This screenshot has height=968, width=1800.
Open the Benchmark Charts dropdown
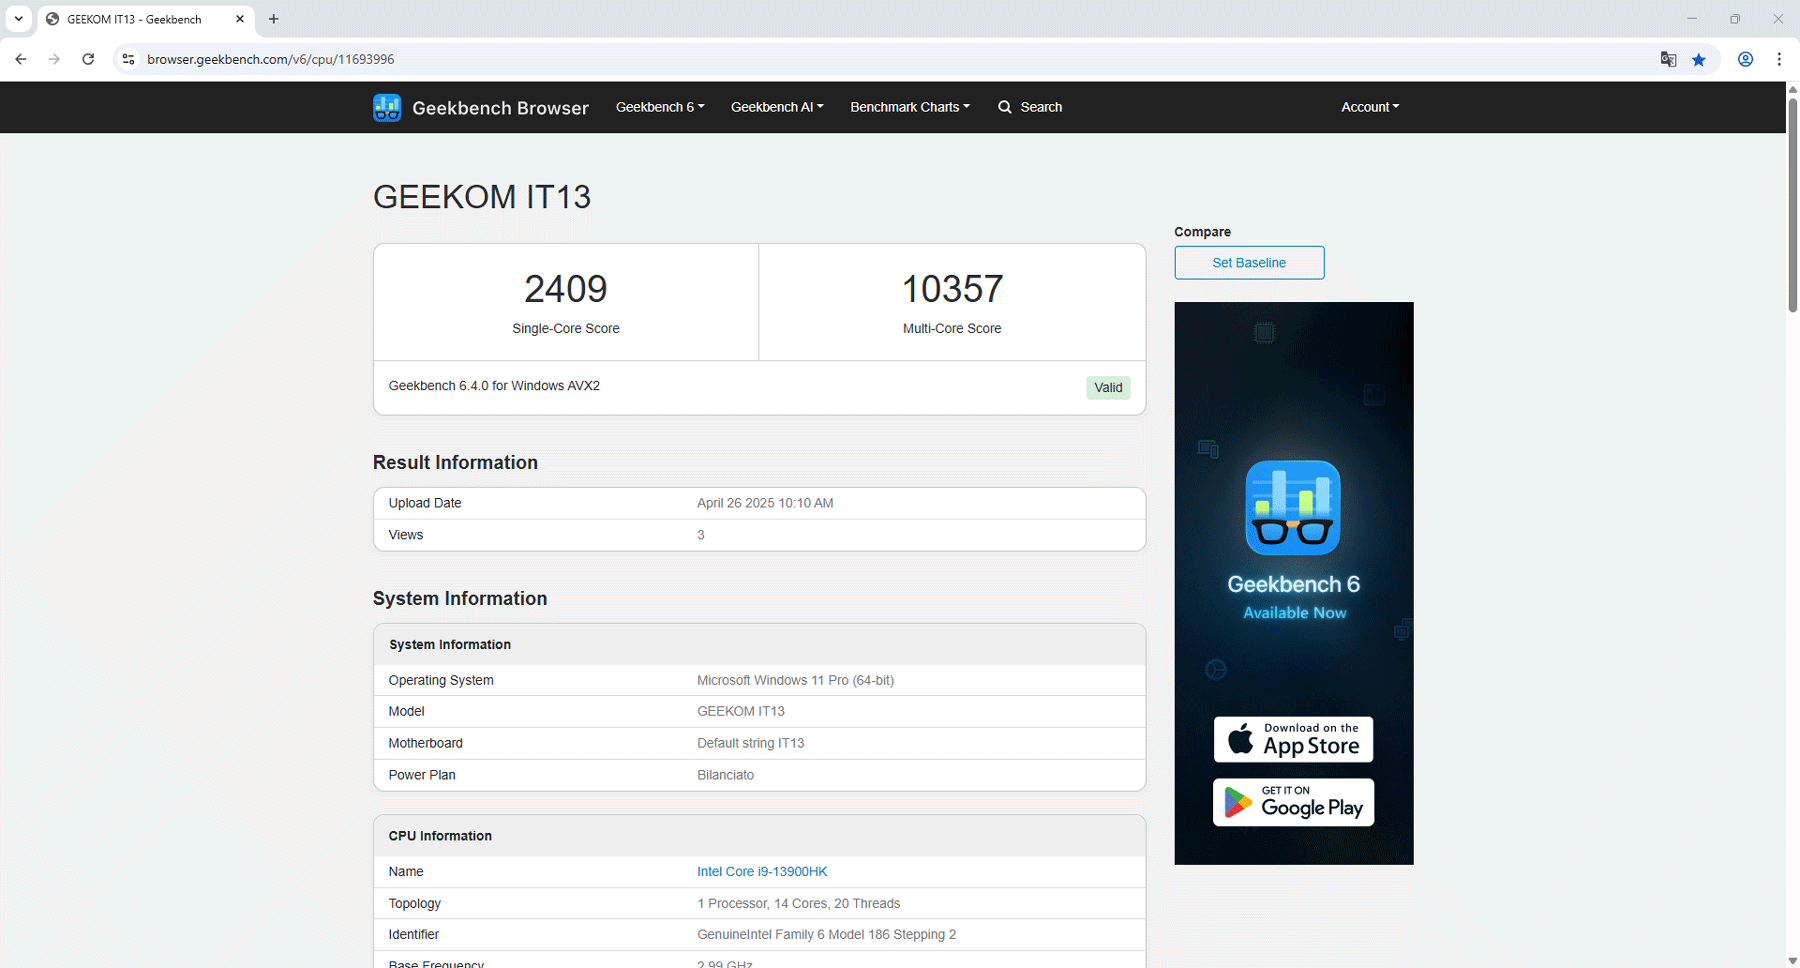[910, 107]
